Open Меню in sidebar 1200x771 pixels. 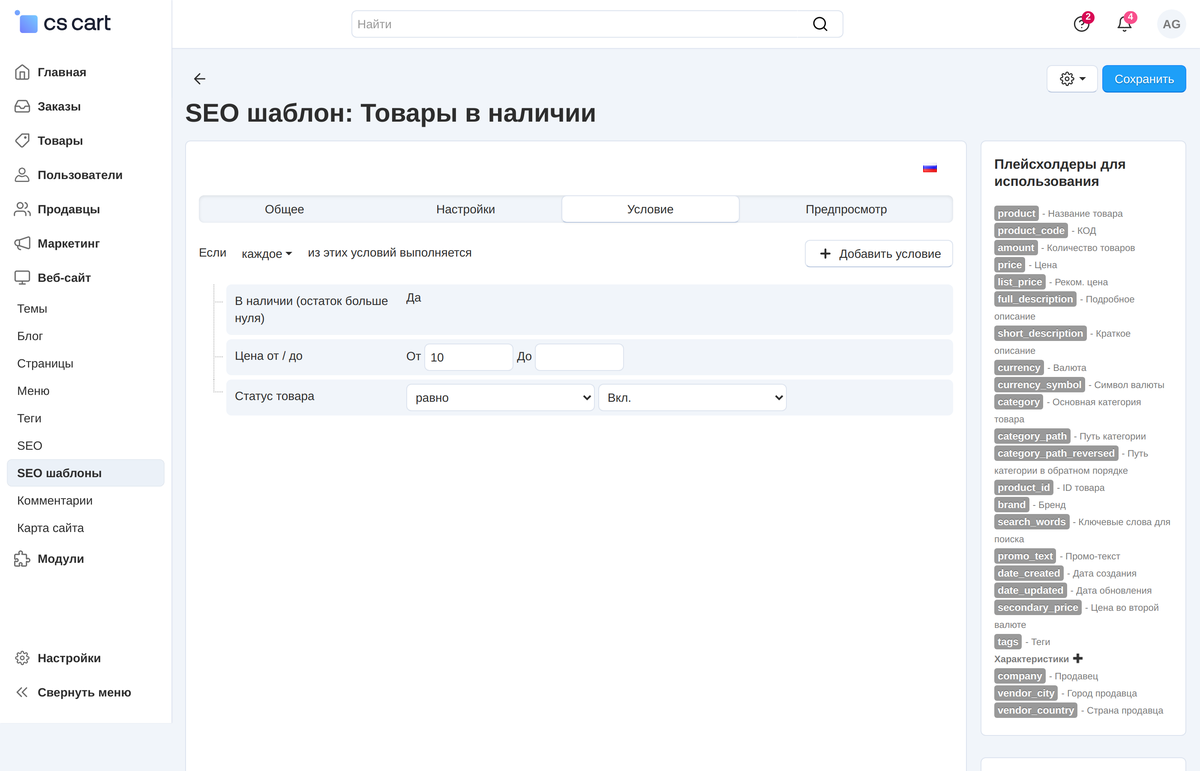tap(33, 391)
